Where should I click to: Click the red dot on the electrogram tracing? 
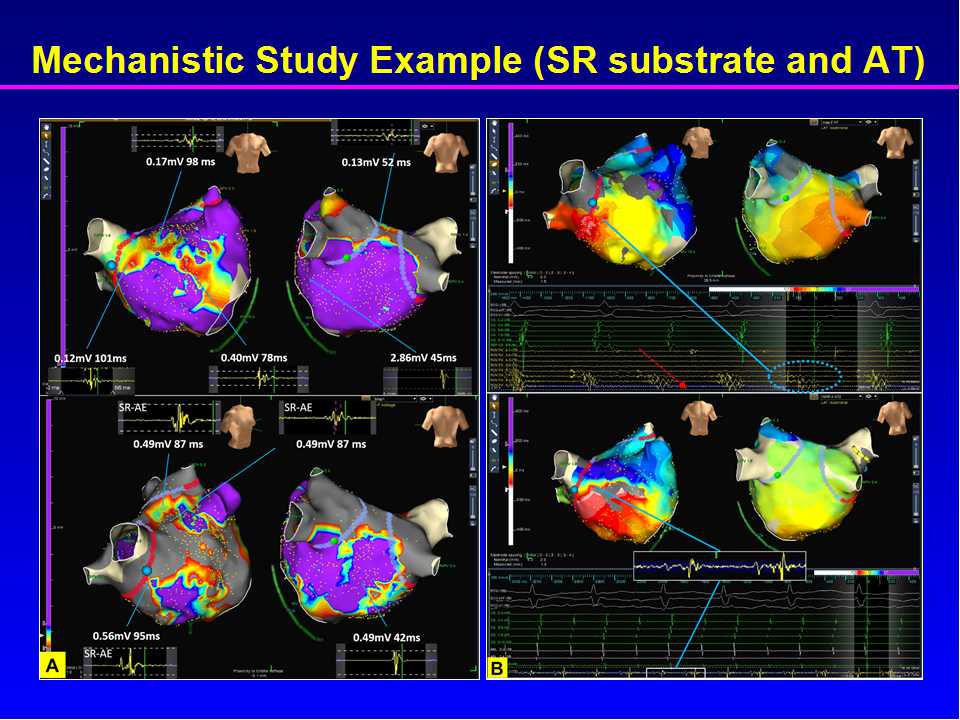pos(683,384)
